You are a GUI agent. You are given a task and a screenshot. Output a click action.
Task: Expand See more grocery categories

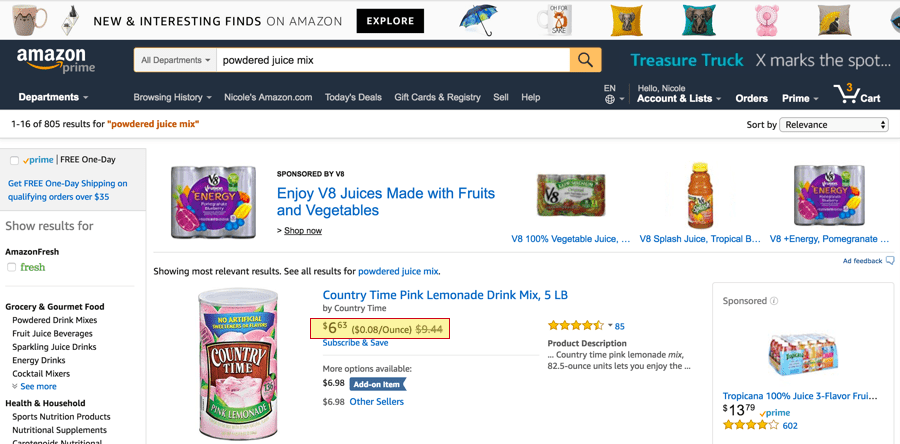pyautogui.click(x=34, y=387)
